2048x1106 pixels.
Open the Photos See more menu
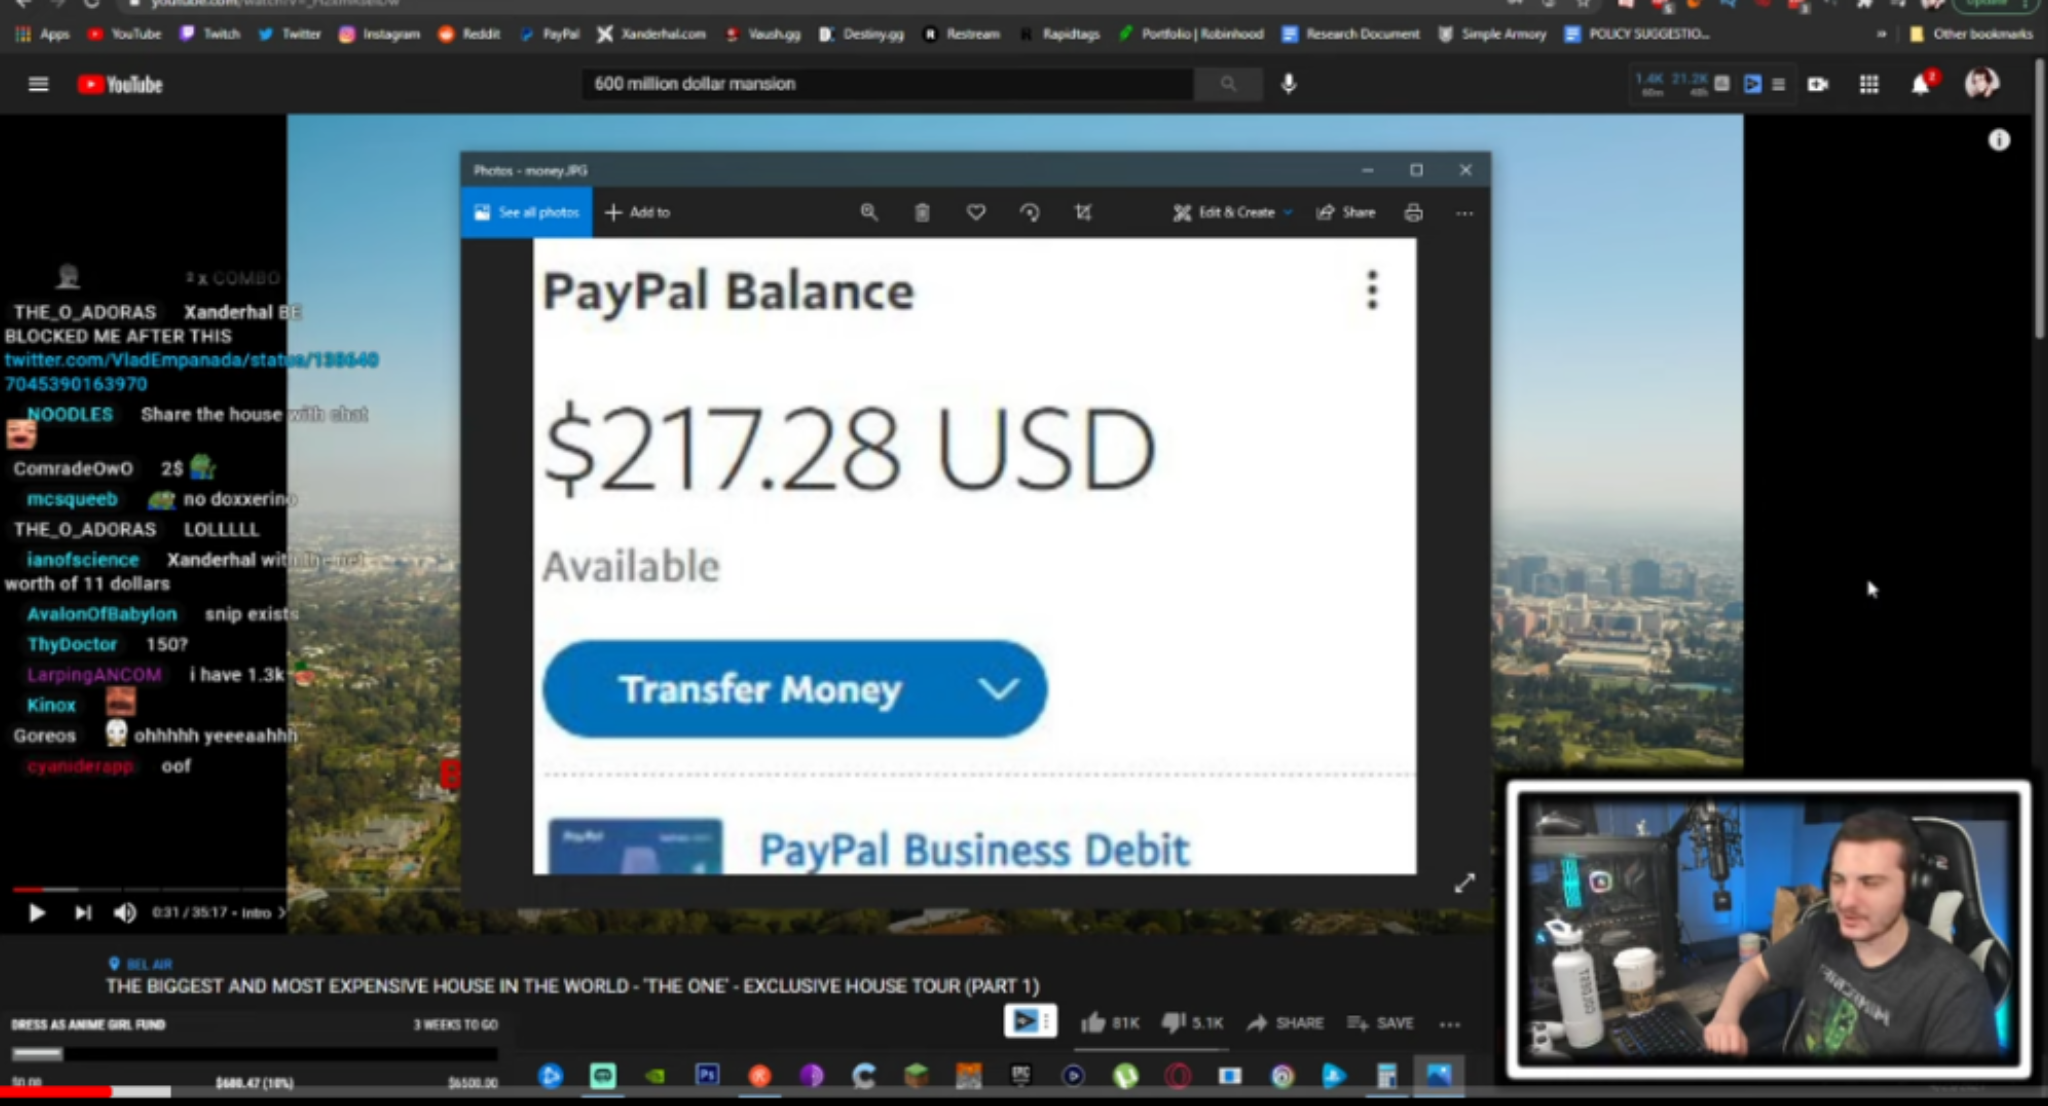[x=1464, y=212]
